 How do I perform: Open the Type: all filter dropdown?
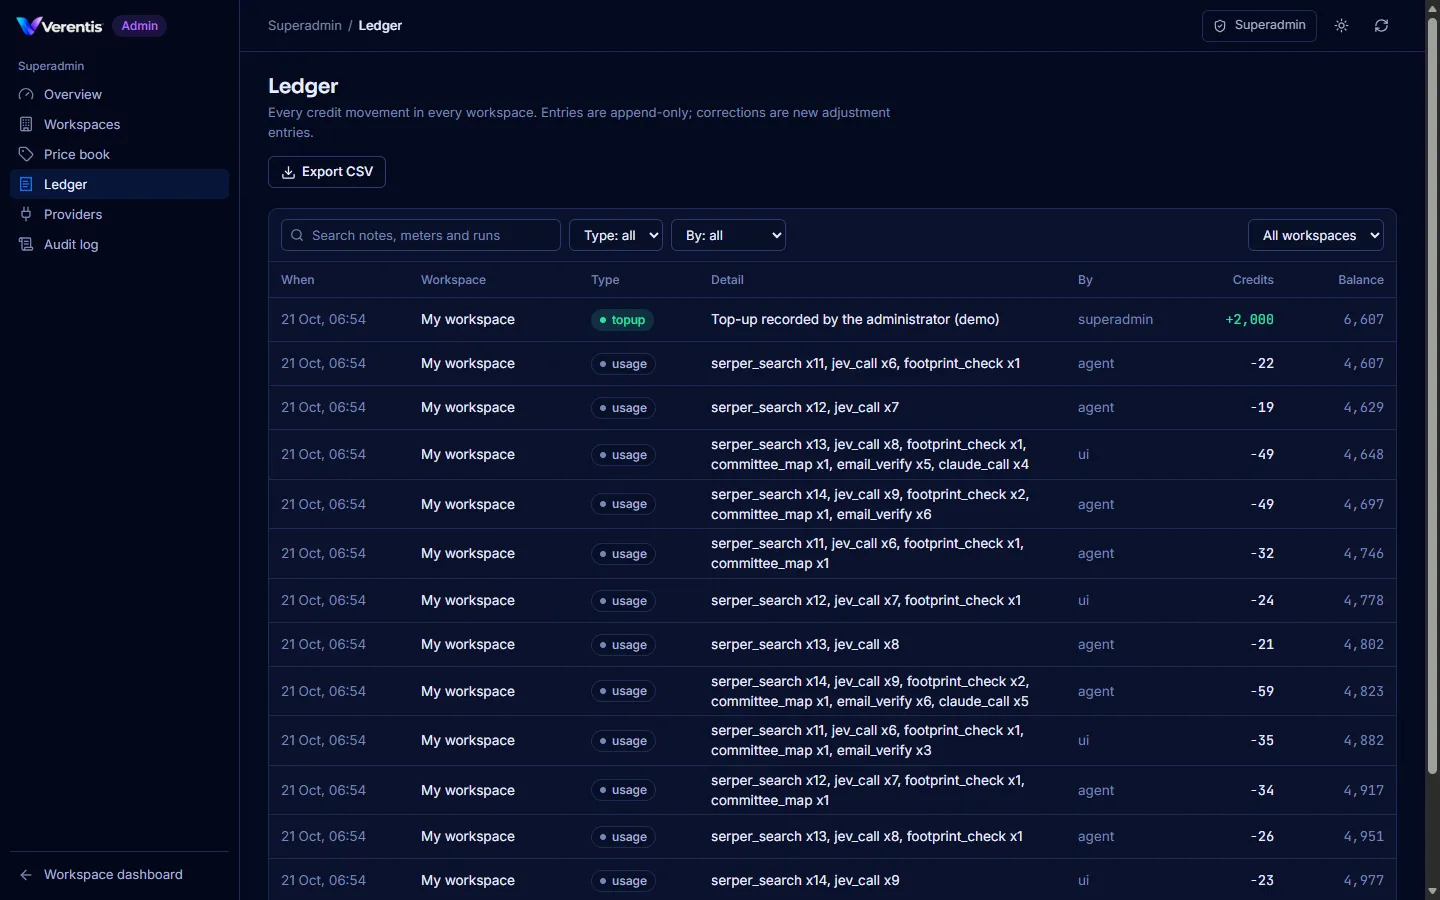coord(616,235)
